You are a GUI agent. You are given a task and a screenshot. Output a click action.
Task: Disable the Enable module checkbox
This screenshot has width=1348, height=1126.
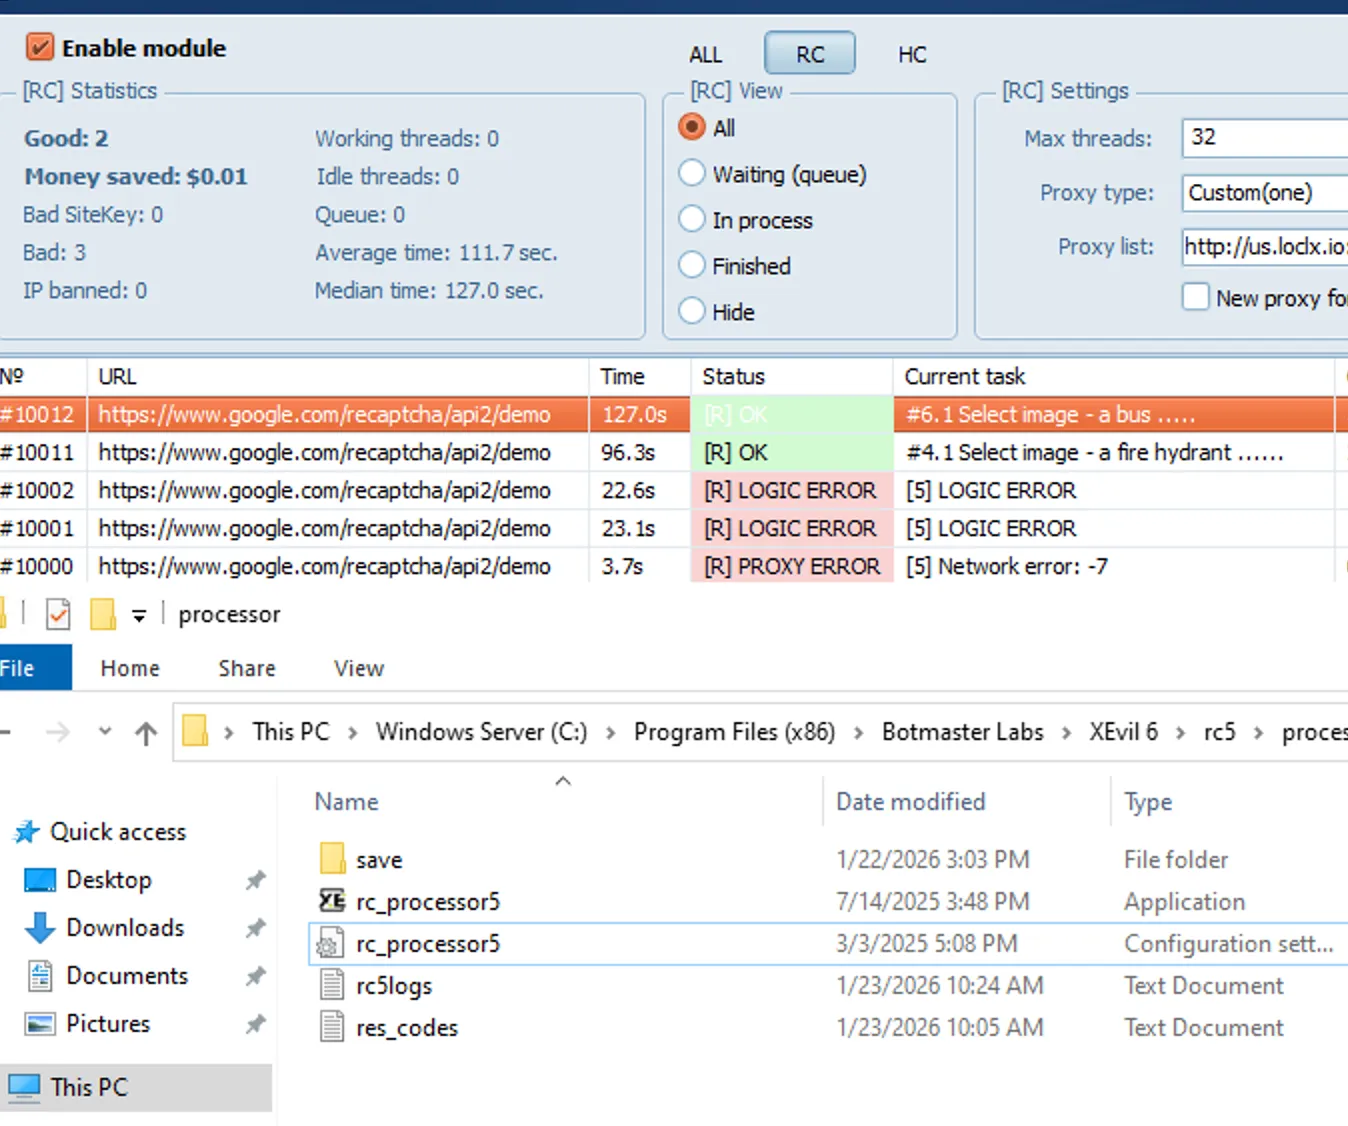(x=39, y=46)
